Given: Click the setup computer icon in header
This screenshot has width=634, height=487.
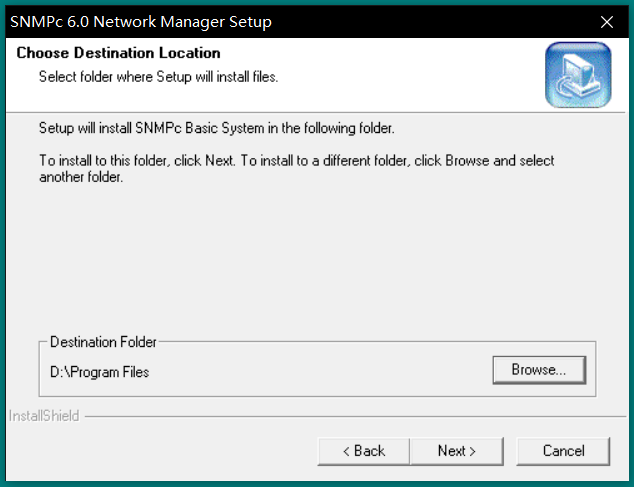Looking at the screenshot, I should (x=577, y=75).
